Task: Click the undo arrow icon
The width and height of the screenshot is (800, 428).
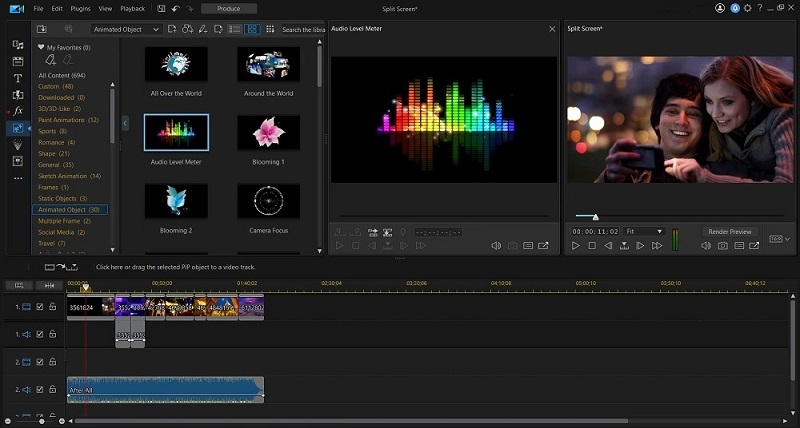Action: 175,8
